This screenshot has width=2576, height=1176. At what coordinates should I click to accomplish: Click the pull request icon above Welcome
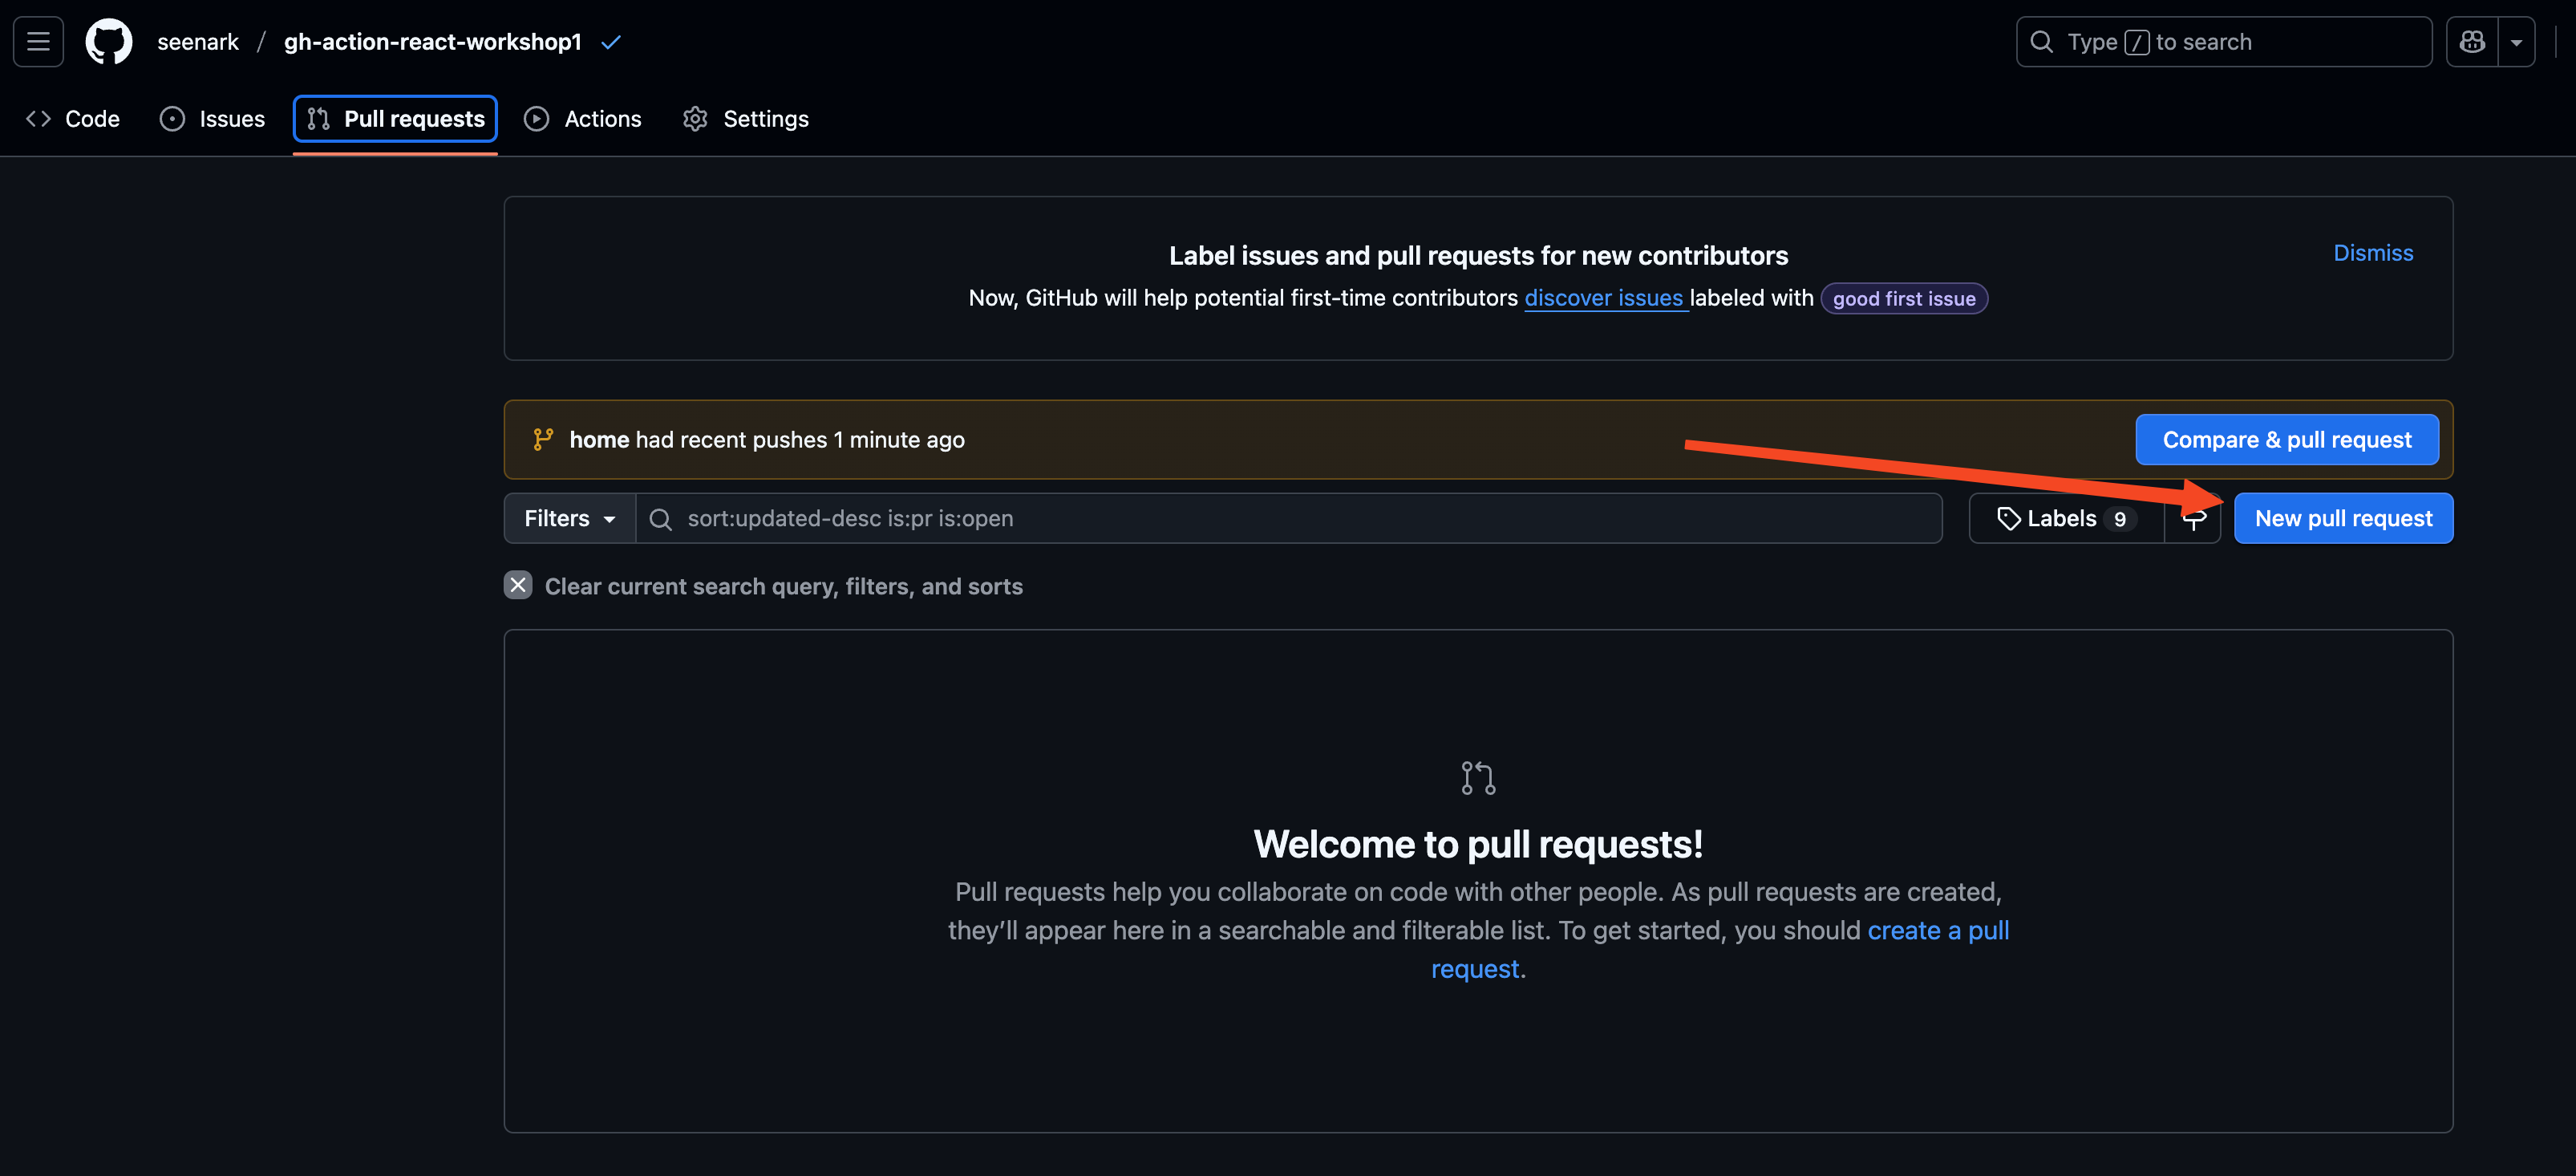pyautogui.click(x=1478, y=778)
